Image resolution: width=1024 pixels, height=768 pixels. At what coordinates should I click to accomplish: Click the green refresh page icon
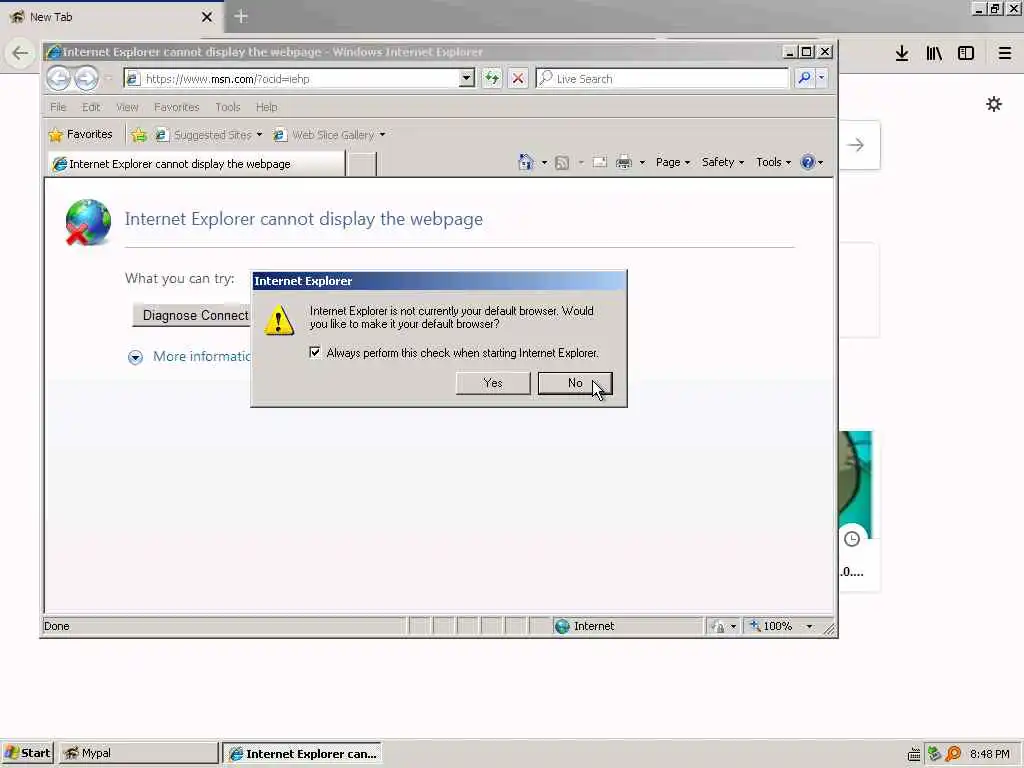pos(492,78)
